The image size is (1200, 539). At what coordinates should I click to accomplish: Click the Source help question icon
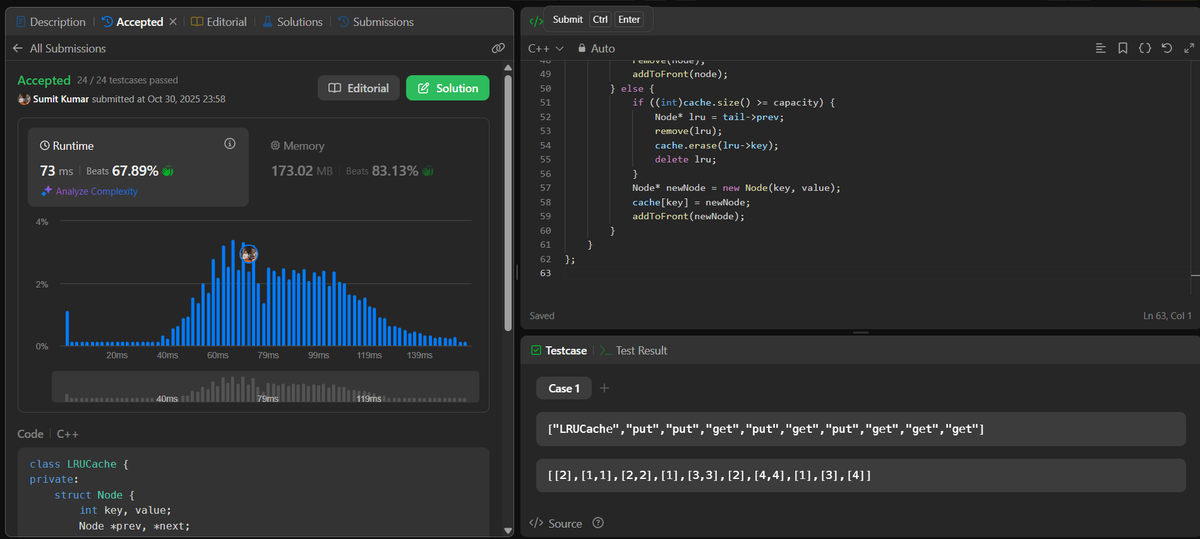[598, 523]
